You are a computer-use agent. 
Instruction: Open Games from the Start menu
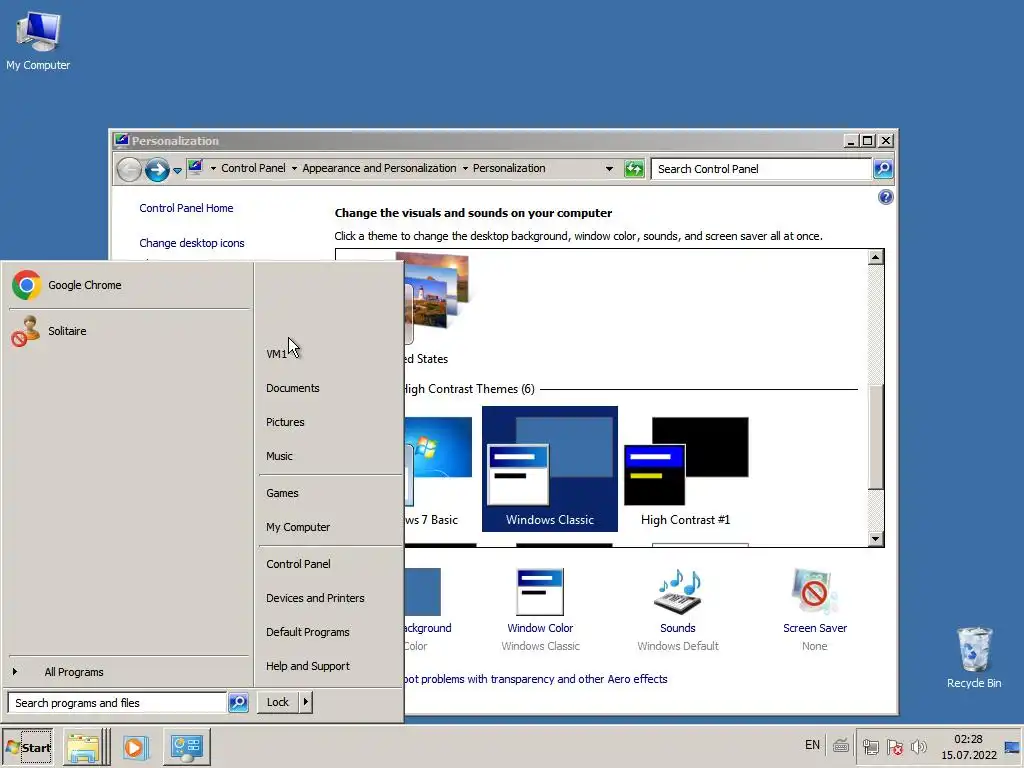click(x=330, y=493)
